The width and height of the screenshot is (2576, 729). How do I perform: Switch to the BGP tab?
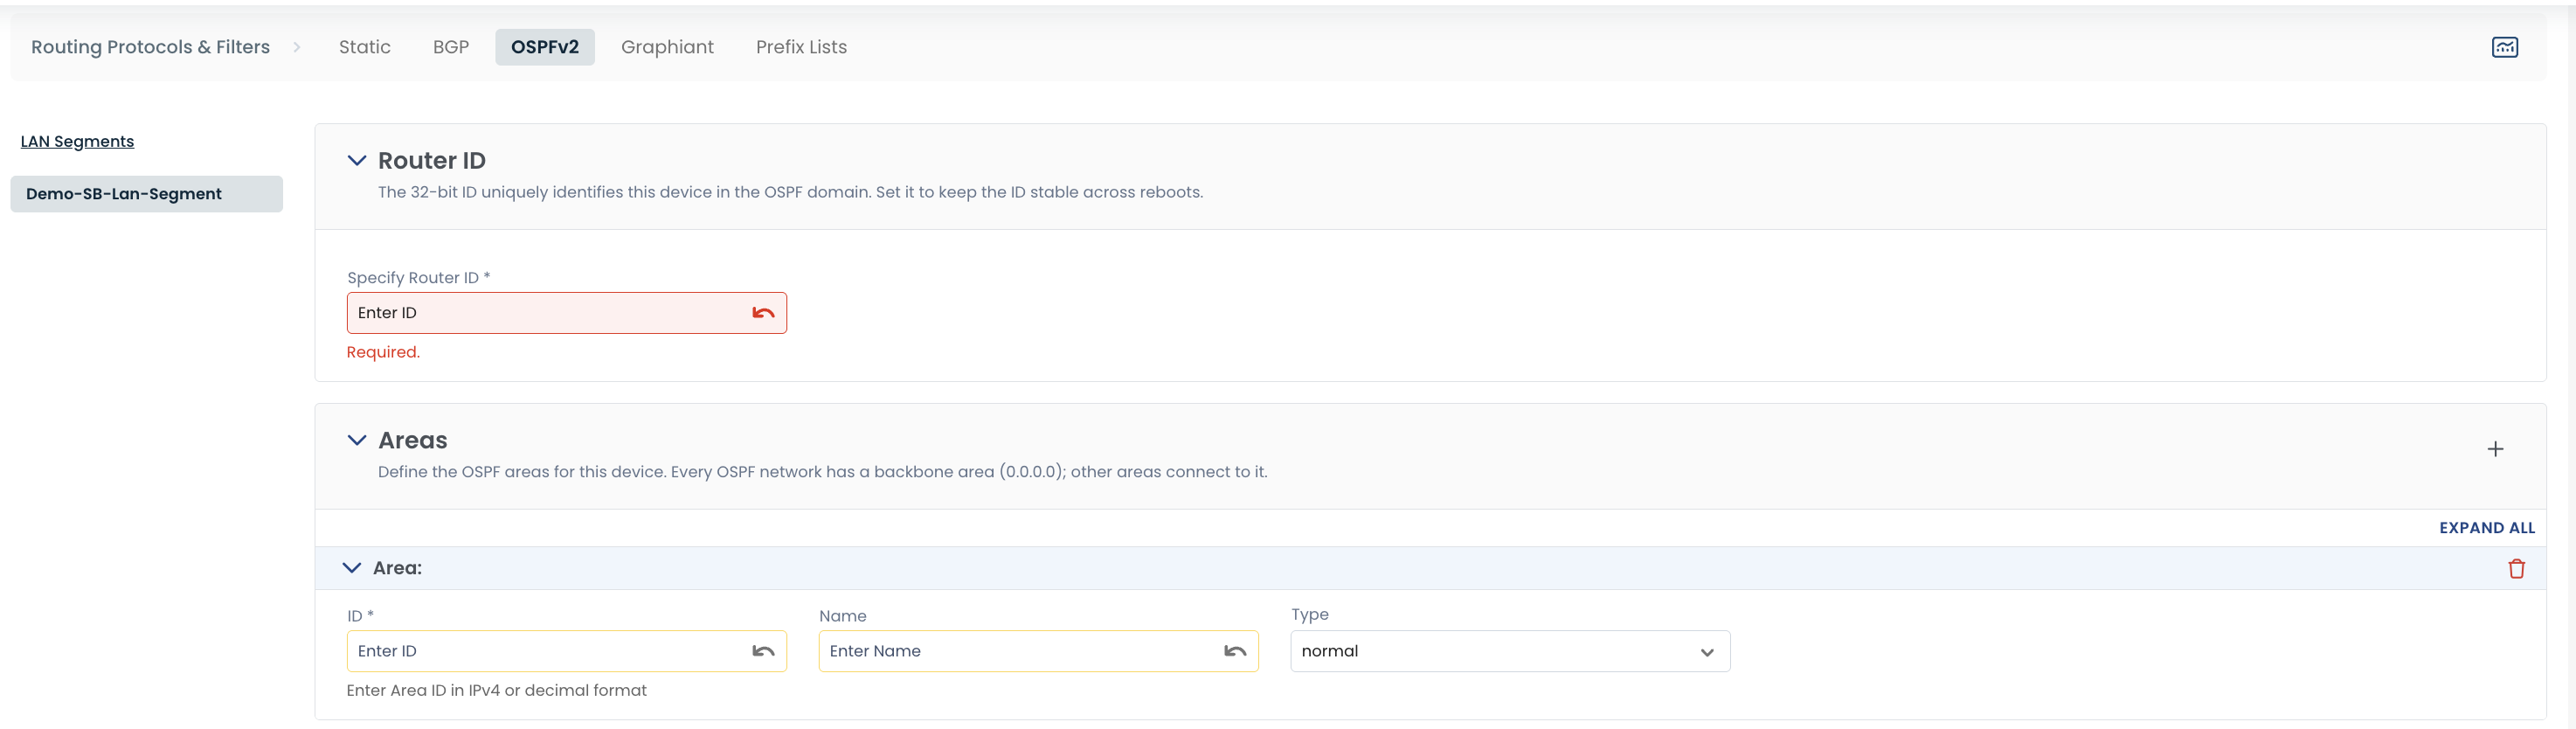(451, 47)
